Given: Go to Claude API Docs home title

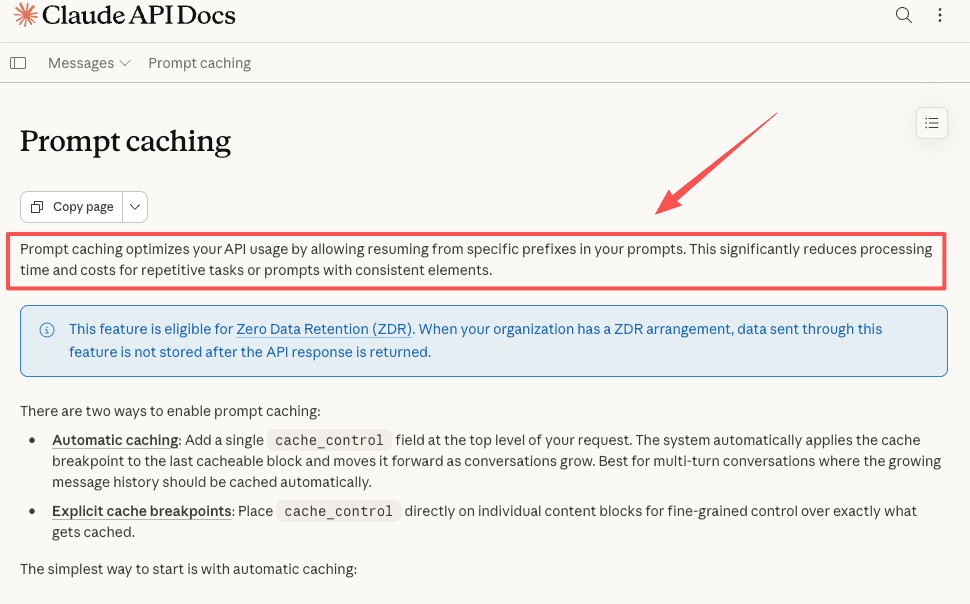Looking at the screenshot, I should tap(139, 15).
